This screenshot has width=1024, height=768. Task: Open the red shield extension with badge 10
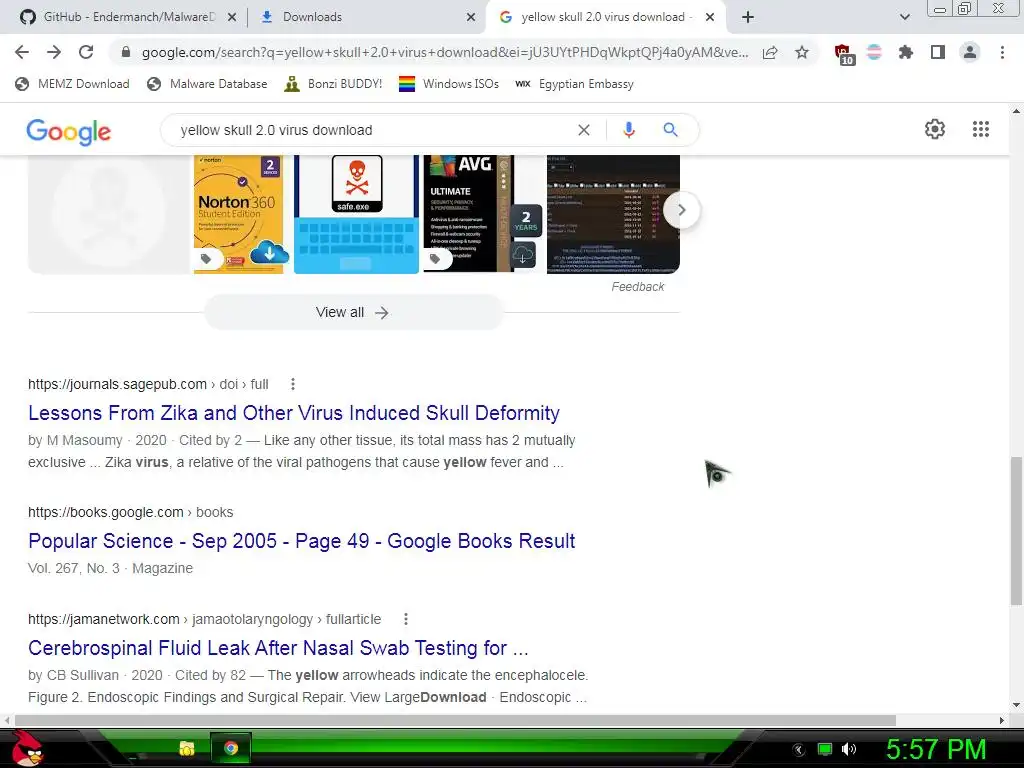click(843, 54)
